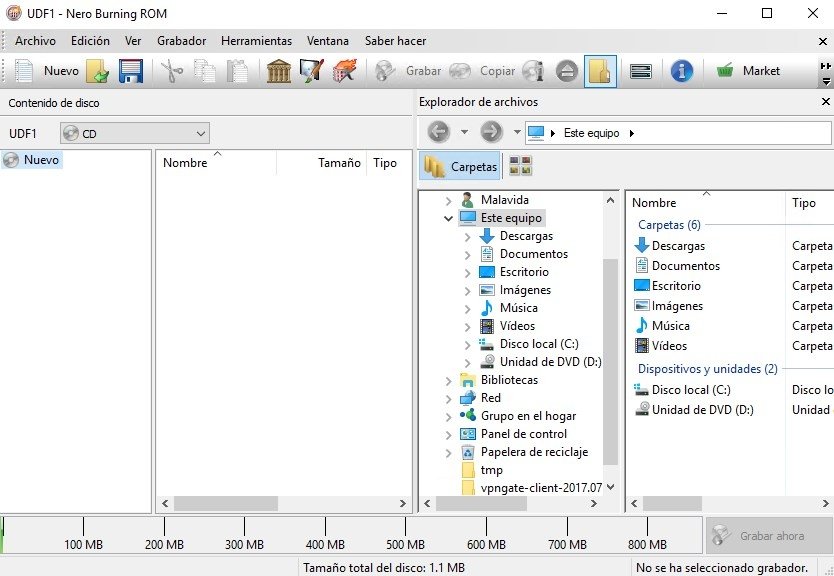The width and height of the screenshot is (834, 576).
Task: Close the Explorador de archivos panel
Action: [x=825, y=101]
